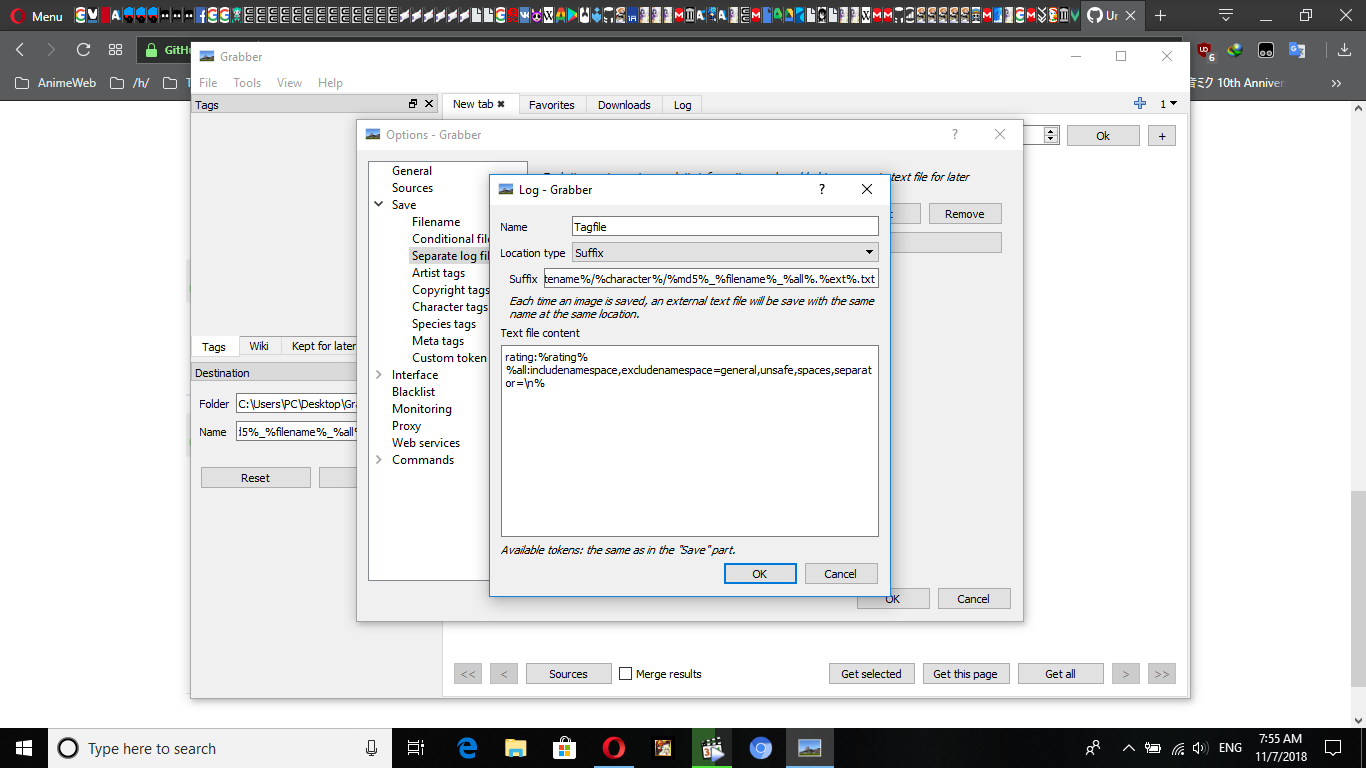Open the Windows notification center
Image resolution: width=1366 pixels, height=768 pixels.
[x=1333, y=748]
